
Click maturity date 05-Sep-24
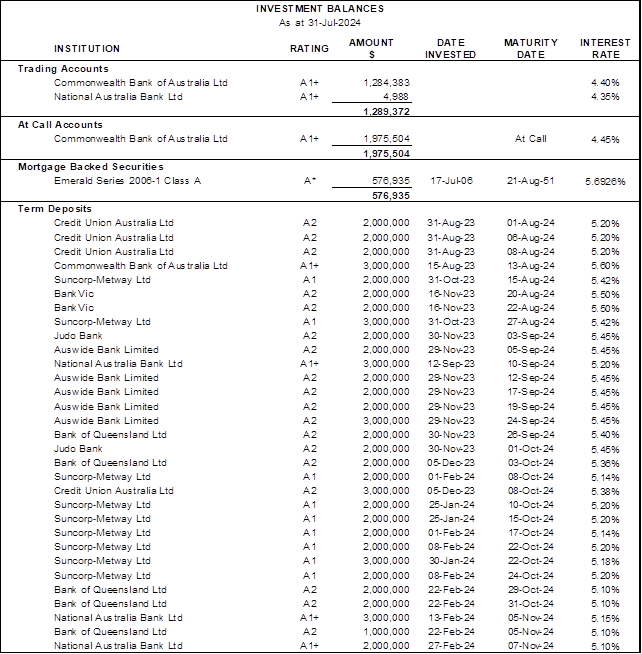[x=531, y=350]
